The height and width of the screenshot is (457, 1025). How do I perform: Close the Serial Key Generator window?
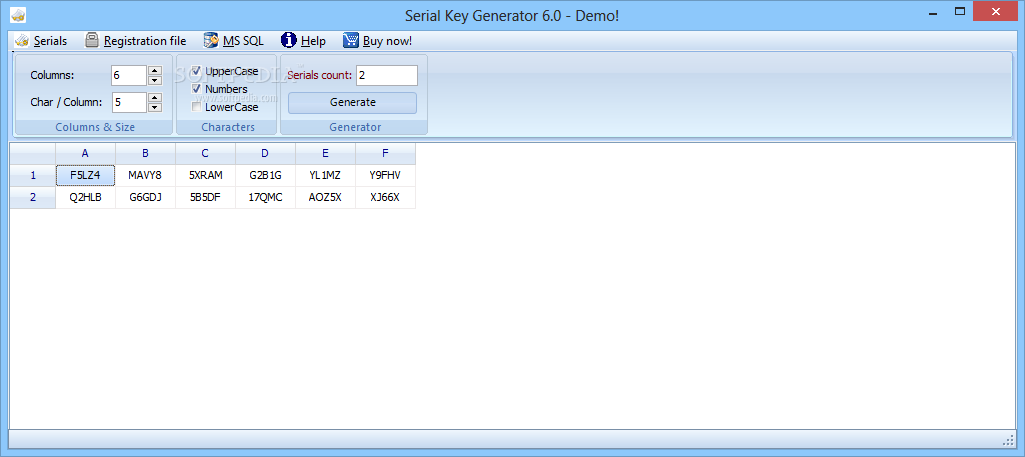996,11
